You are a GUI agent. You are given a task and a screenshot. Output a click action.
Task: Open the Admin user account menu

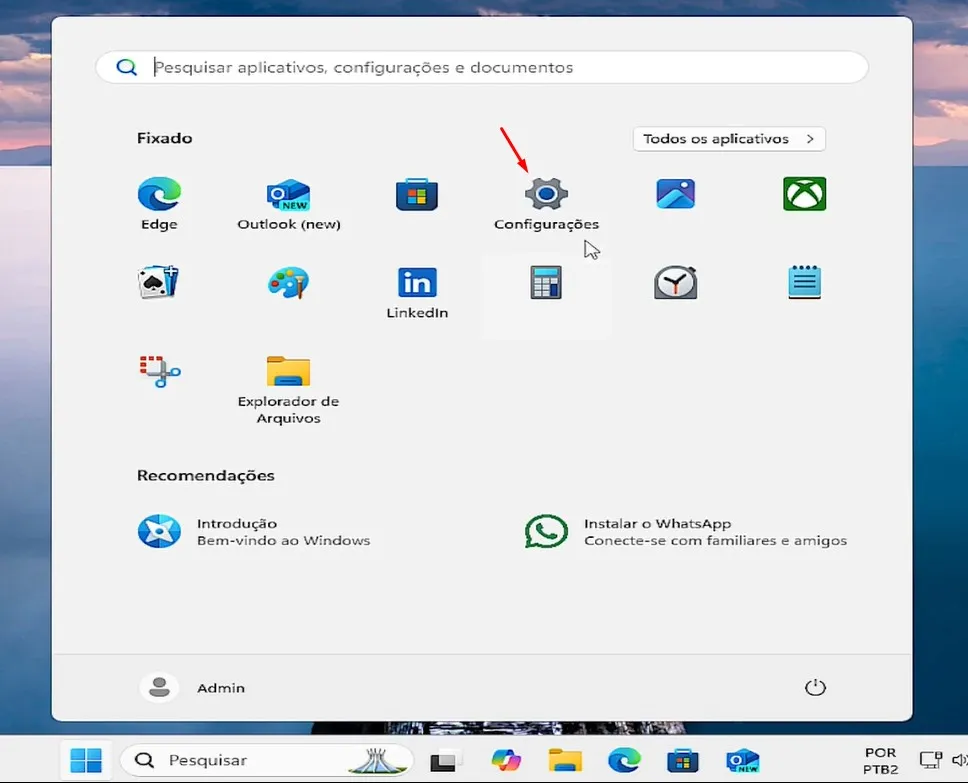click(x=195, y=687)
